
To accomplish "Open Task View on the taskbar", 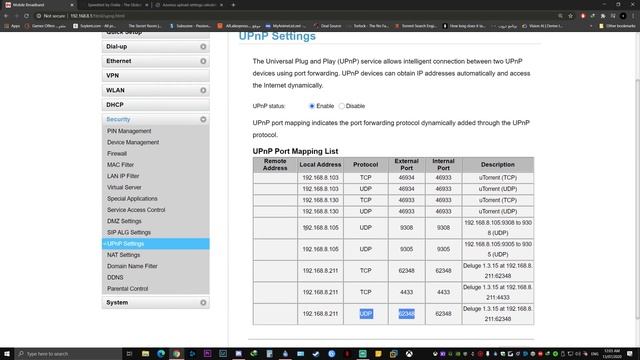I will tap(129, 354).
